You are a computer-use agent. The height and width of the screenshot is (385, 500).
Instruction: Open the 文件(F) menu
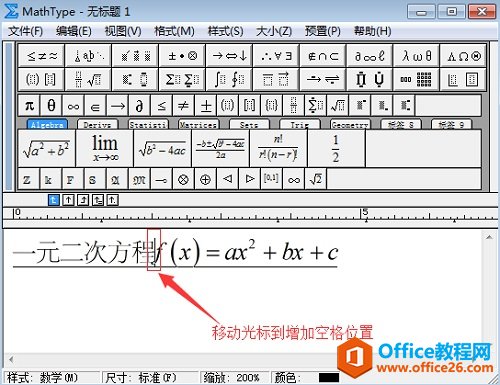pos(26,31)
